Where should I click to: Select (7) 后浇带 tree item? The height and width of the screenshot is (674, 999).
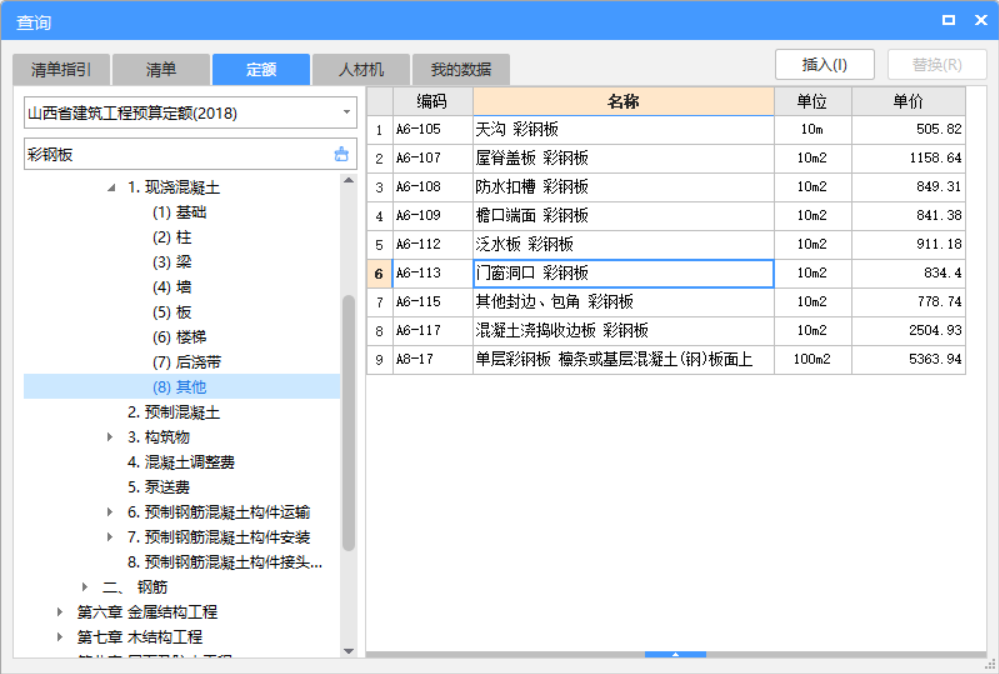pos(187,362)
